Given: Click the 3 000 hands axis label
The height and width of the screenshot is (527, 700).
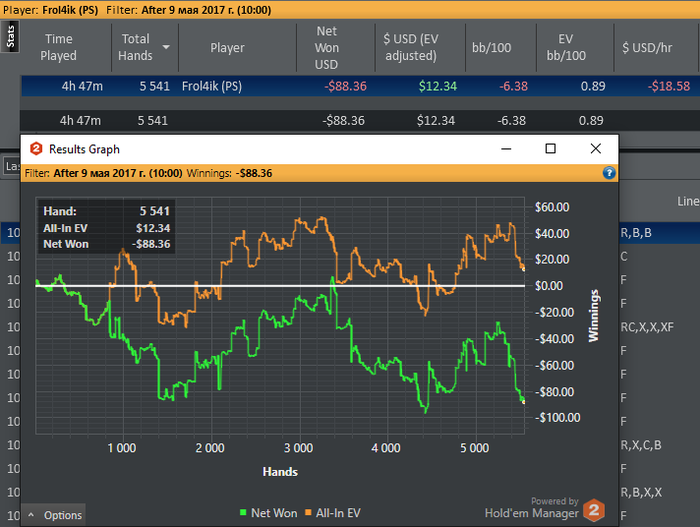Looking at the screenshot, I should pos(298,448).
